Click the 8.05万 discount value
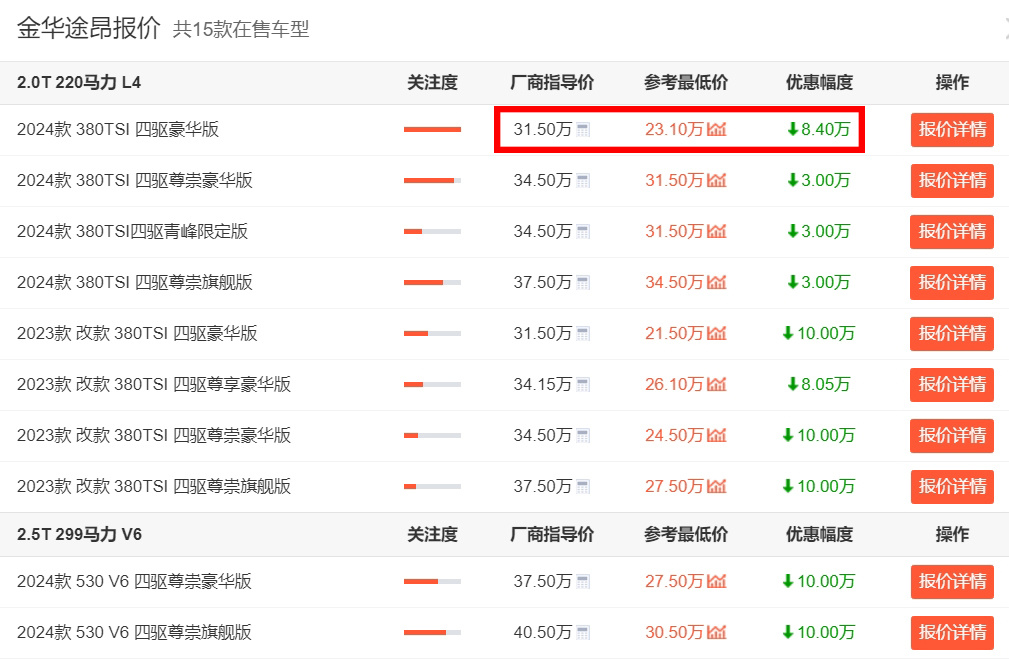The width and height of the screenshot is (1009, 660). click(819, 384)
